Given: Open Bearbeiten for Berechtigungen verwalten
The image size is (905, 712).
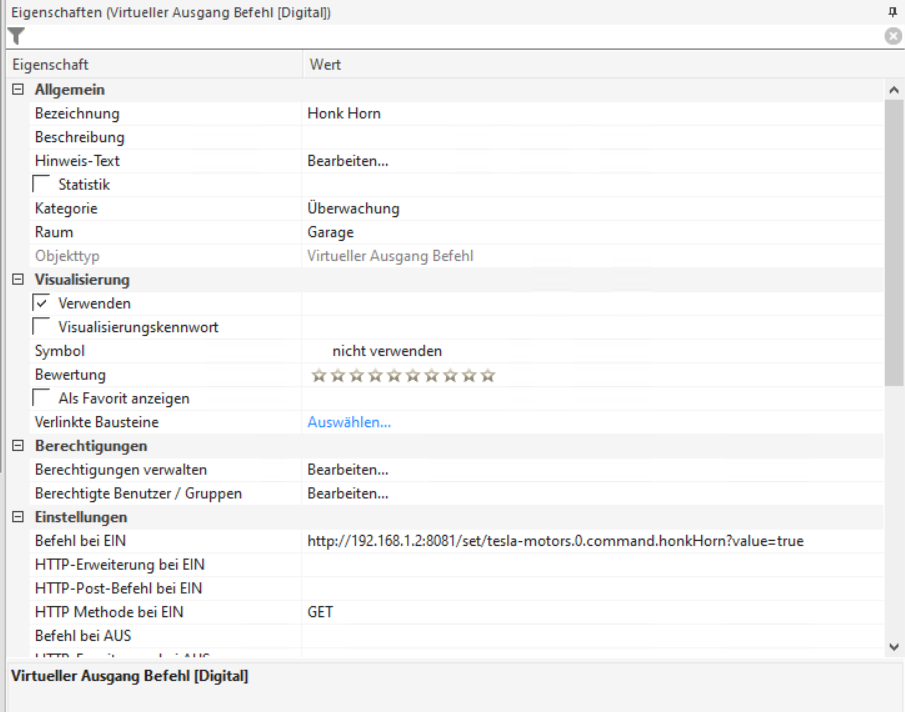Looking at the screenshot, I should click(347, 470).
